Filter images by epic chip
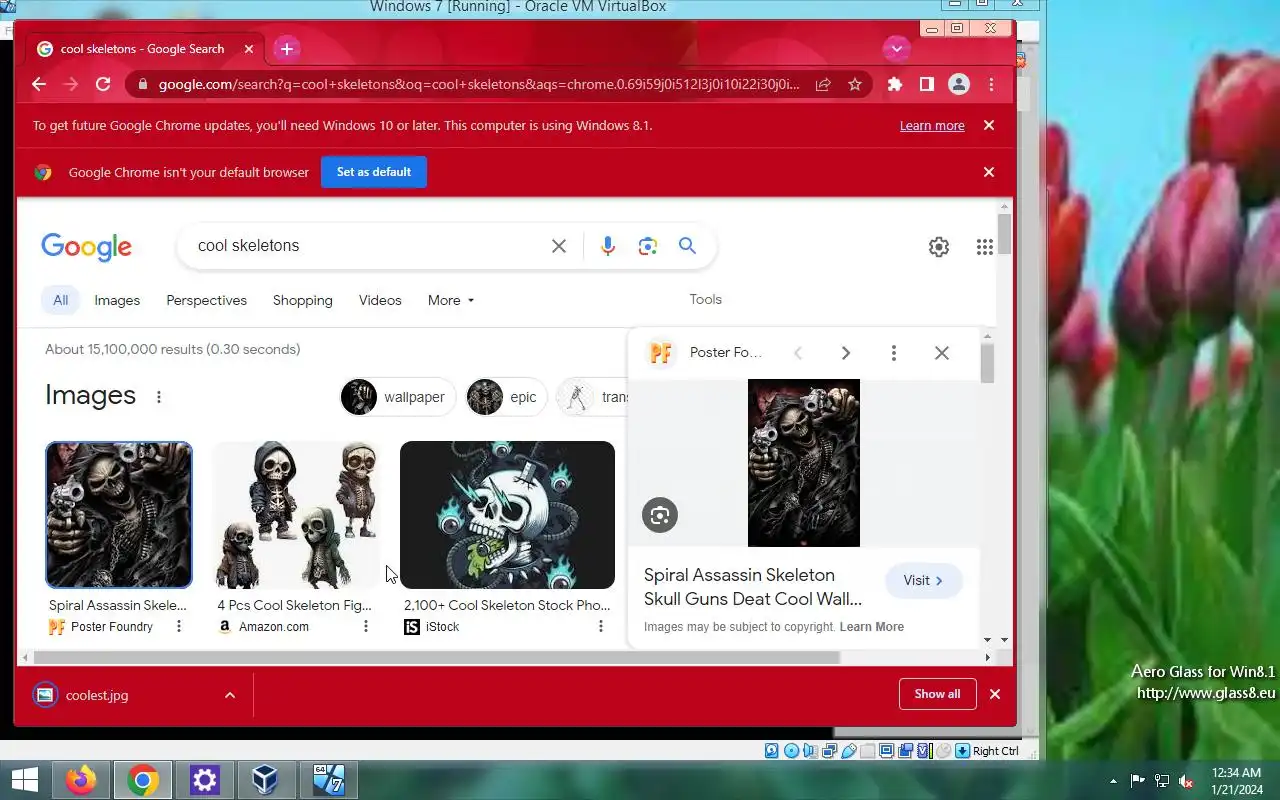The height and width of the screenshot is (800, 1280). (x=507, y=397)
